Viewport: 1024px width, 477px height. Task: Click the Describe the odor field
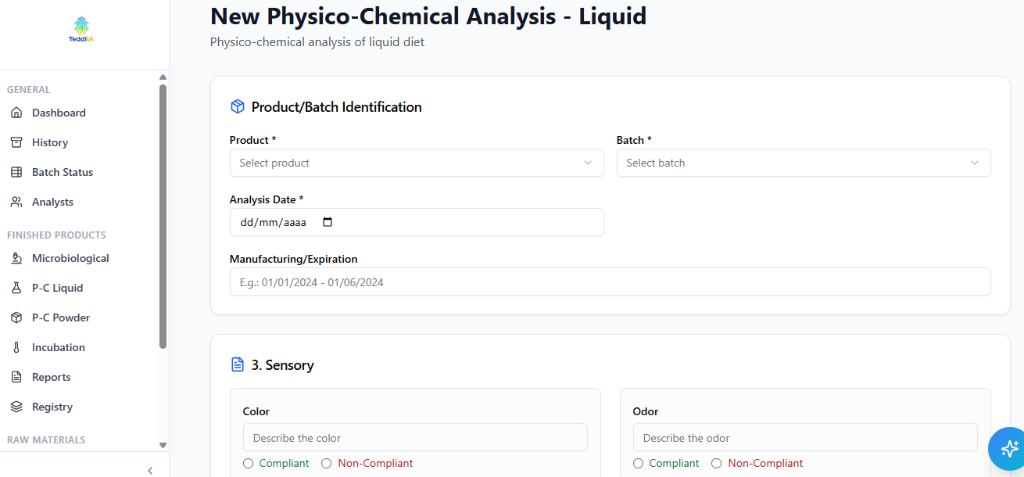(805, 437)
